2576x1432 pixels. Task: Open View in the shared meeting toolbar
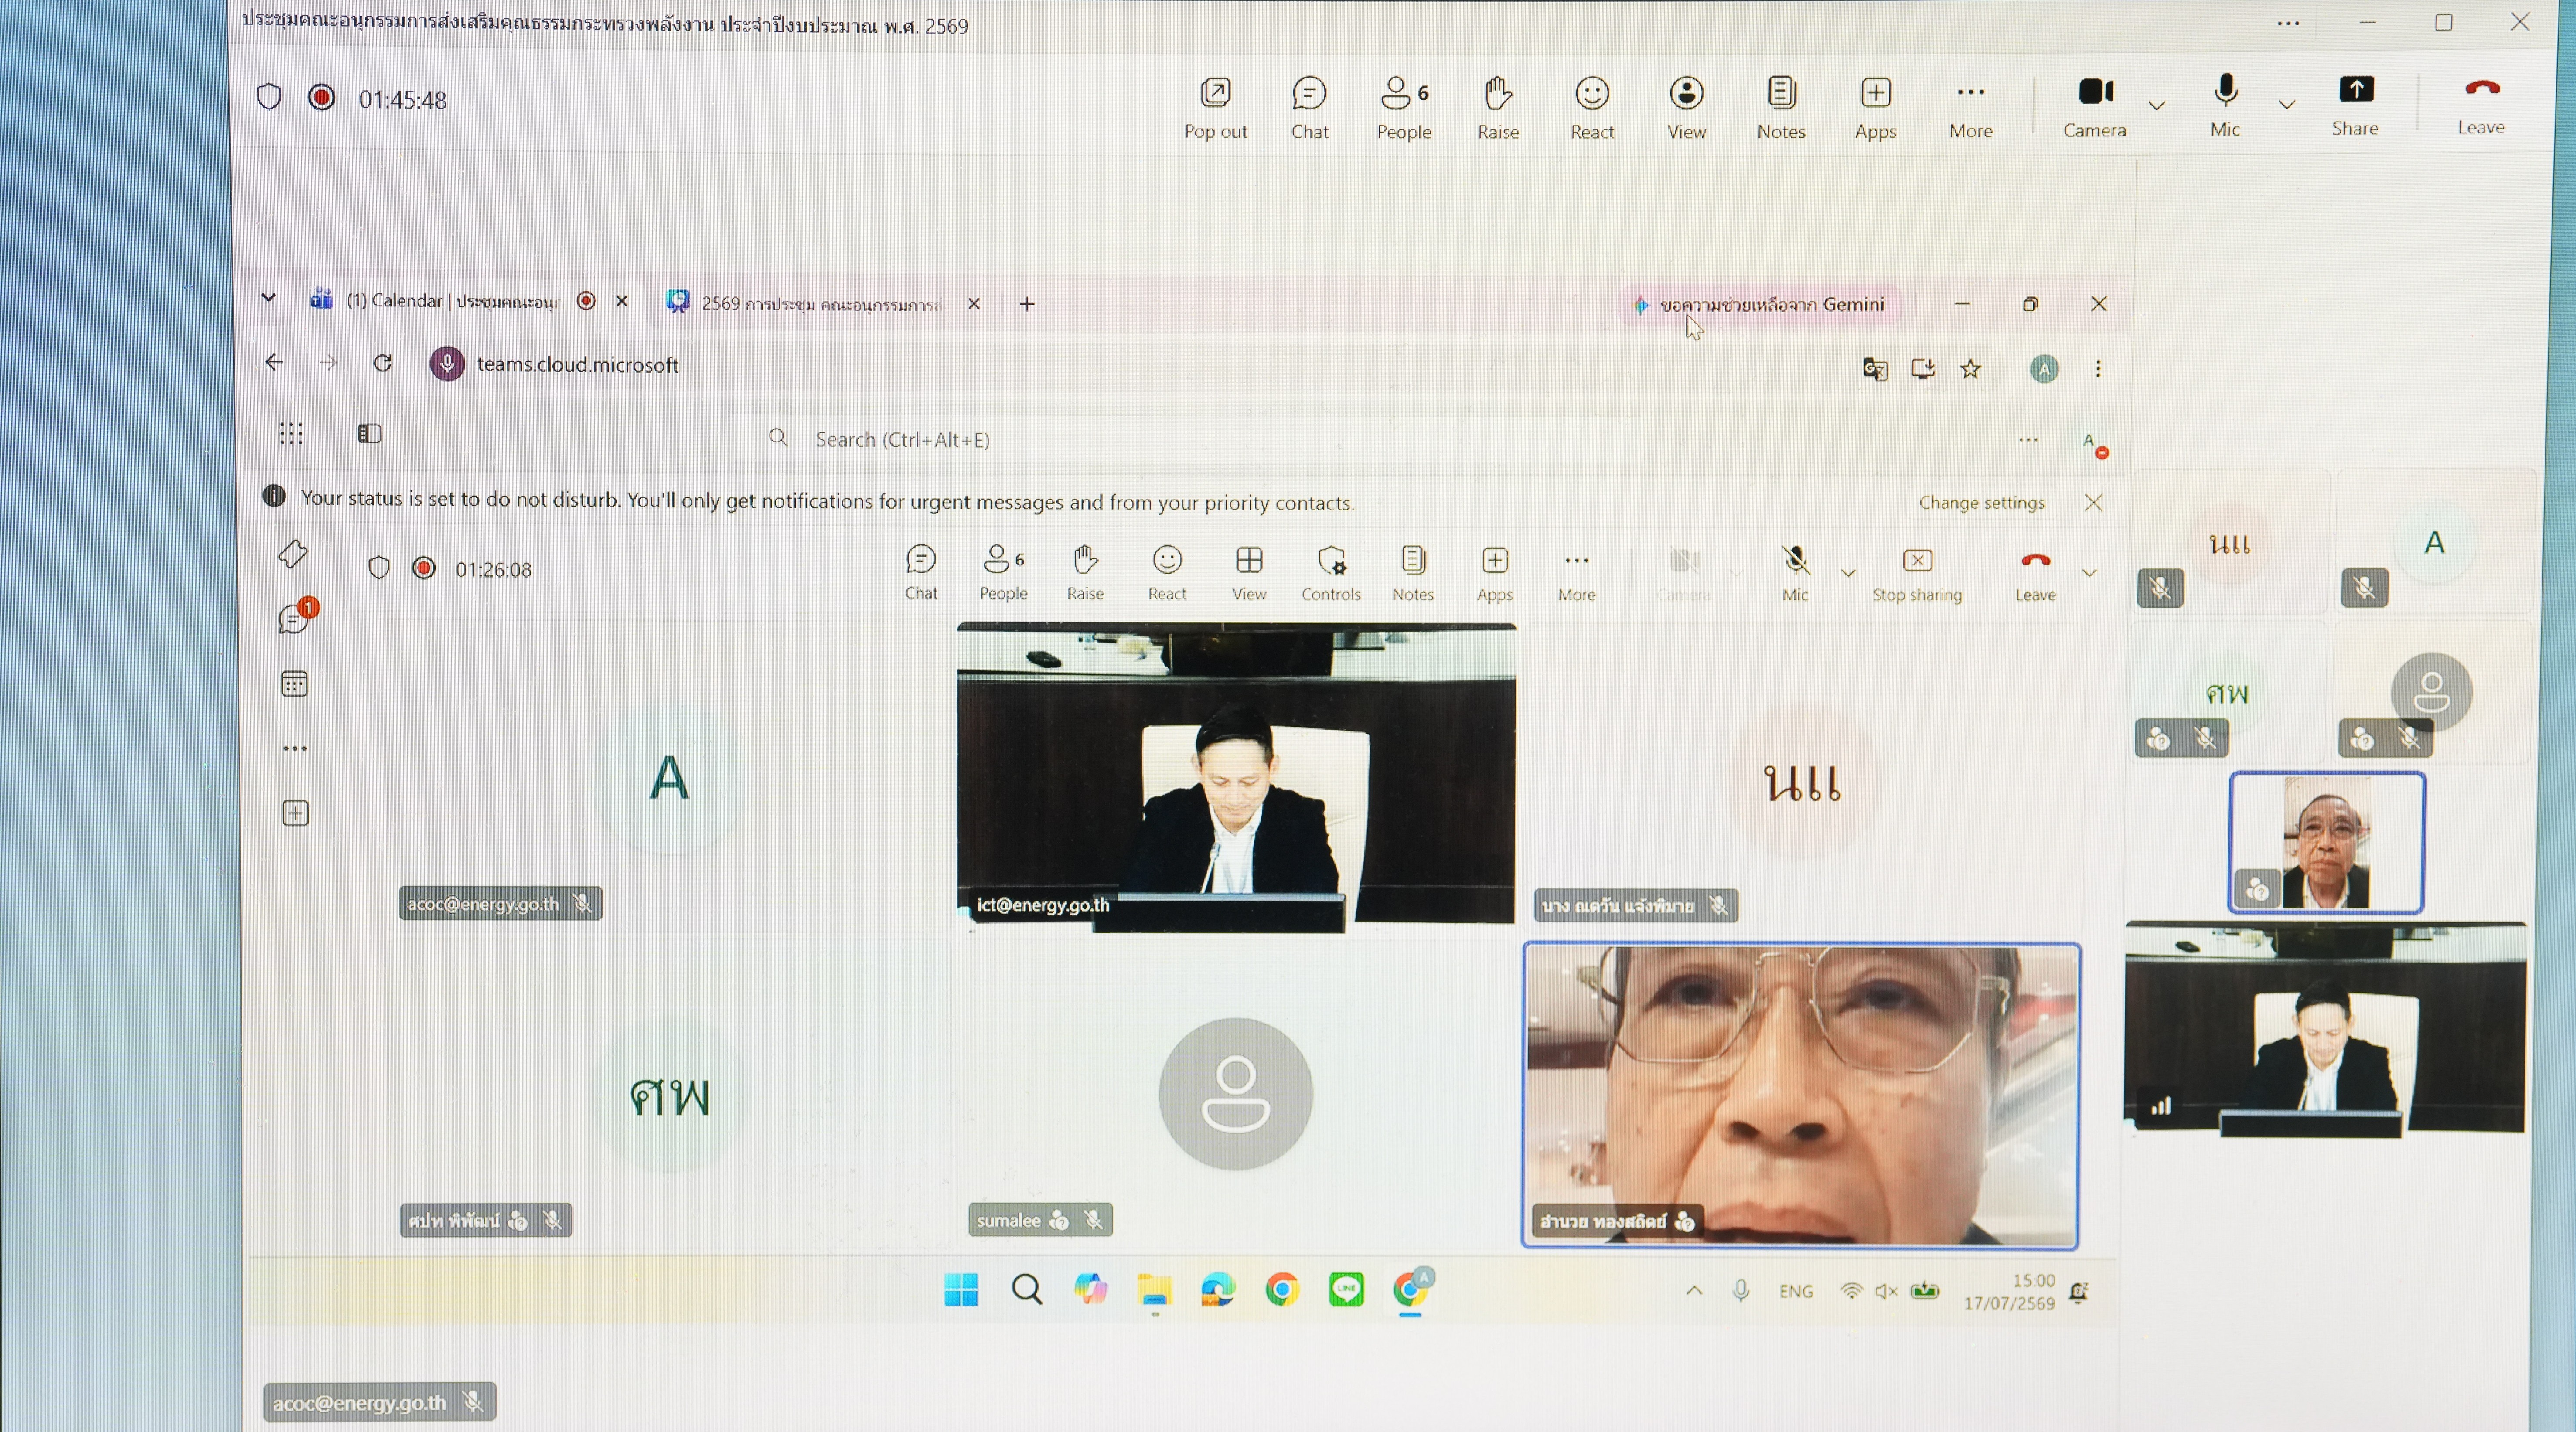[1249, 572]
